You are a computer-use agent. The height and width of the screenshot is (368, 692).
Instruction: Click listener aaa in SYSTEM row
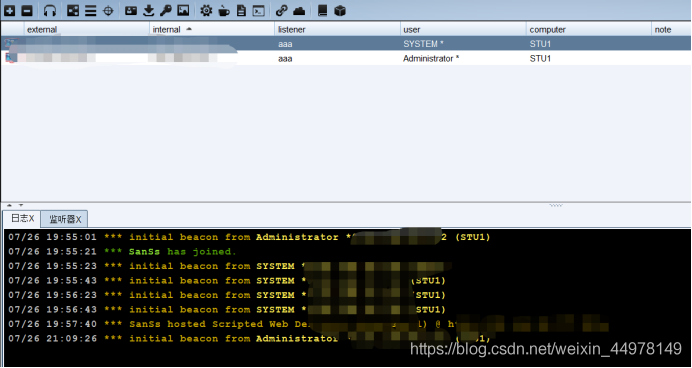[x=286, y=44]
